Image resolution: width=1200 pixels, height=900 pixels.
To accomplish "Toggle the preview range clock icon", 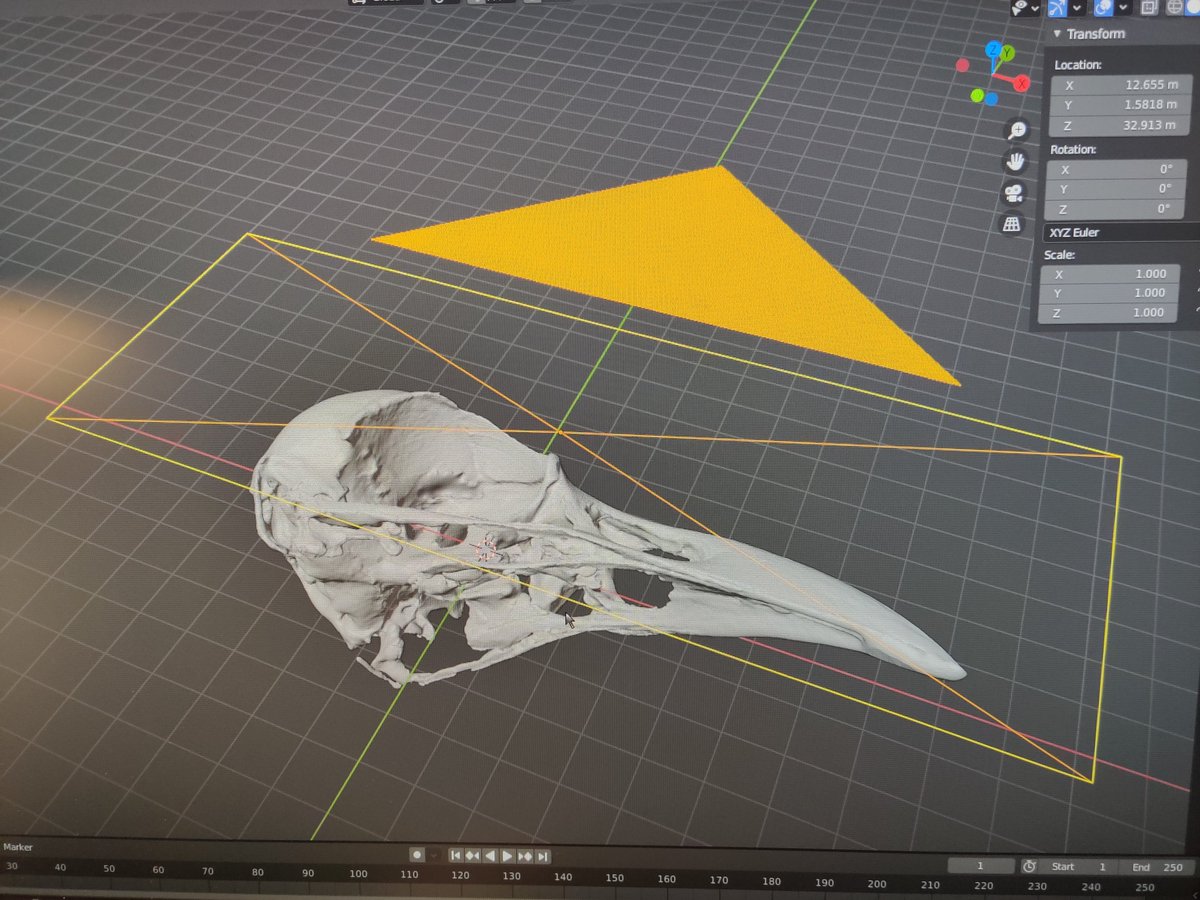I will [x=1030, y=866].
